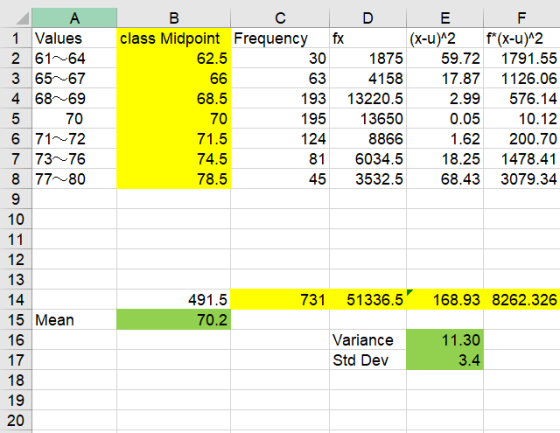Viewport: 560px width, 433px height.
Task: Select column C header
Action: (x=280, y=18)
